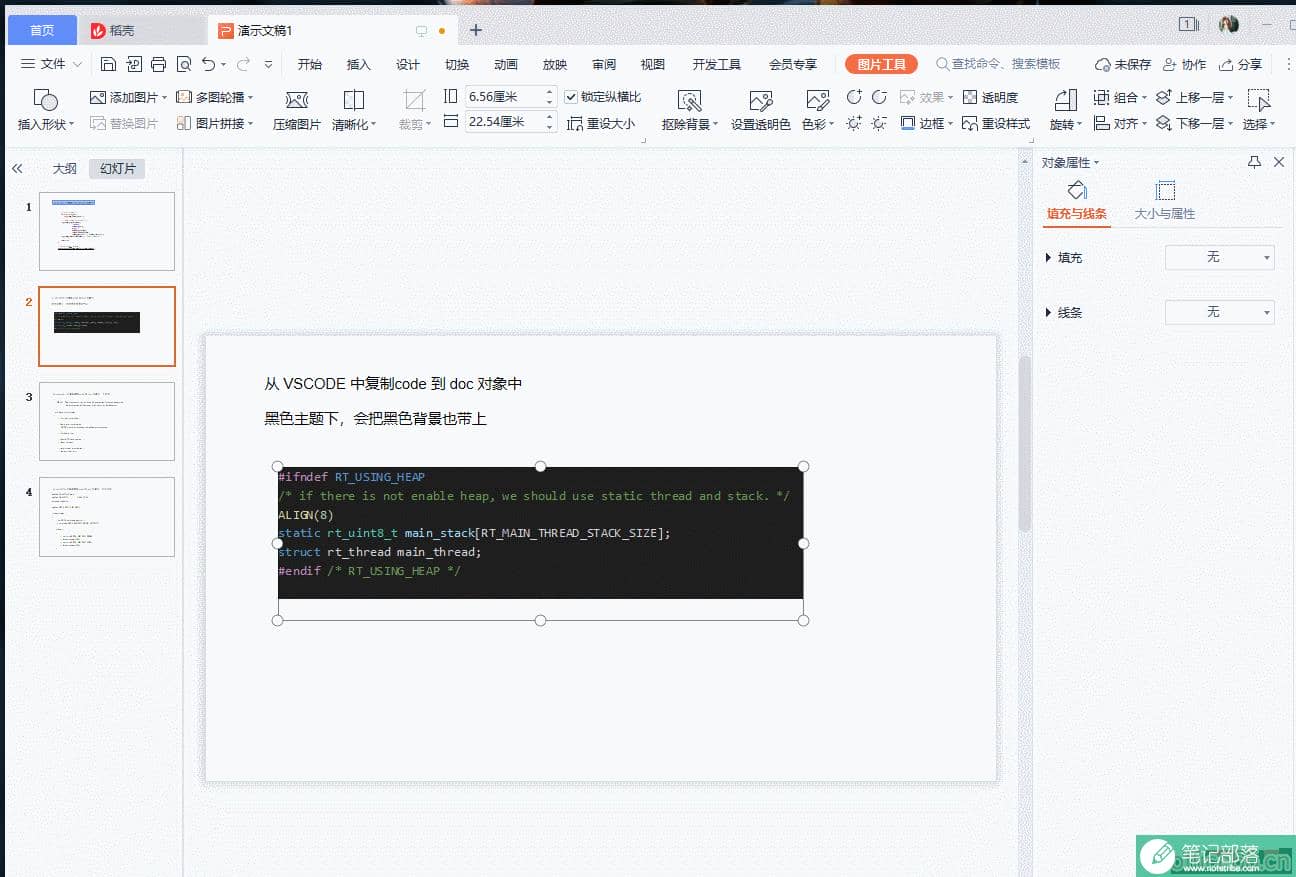Open the Line (线条) value dropdown
Screen dimensions: 1296x877
pos(1220,312)
